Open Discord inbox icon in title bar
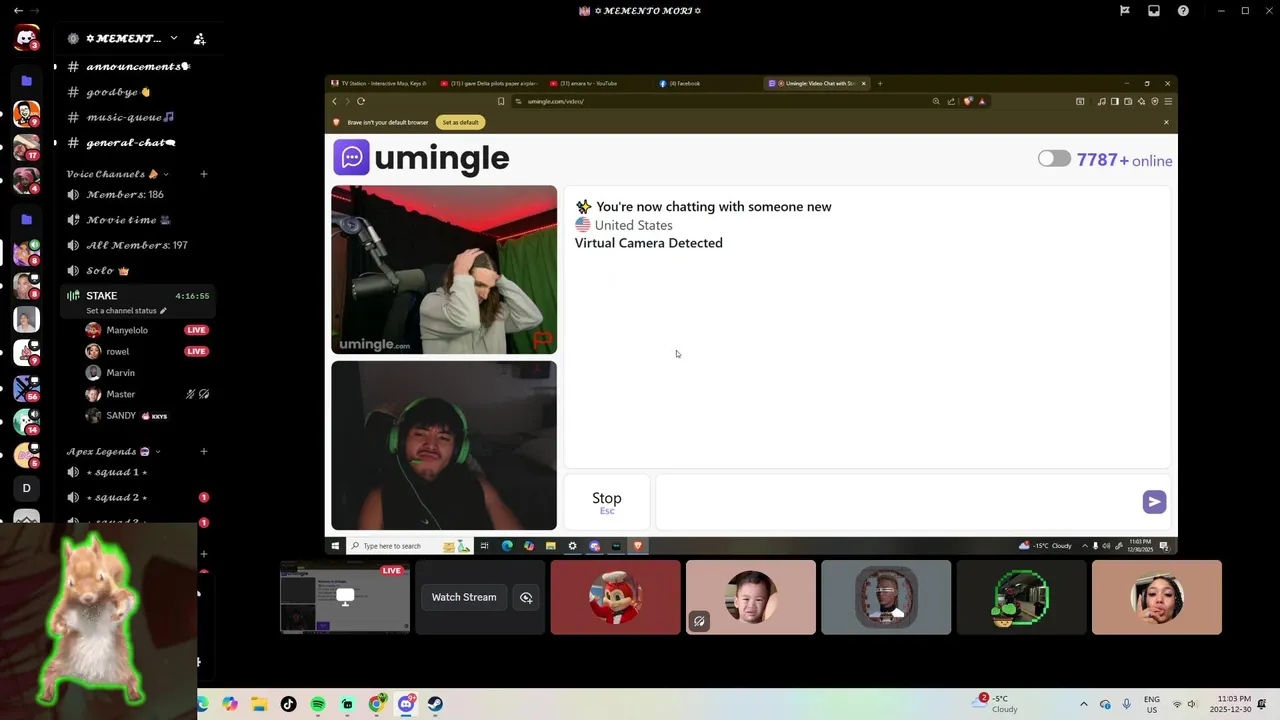This screenshot has height=720, width=1280. (1154, 11)
